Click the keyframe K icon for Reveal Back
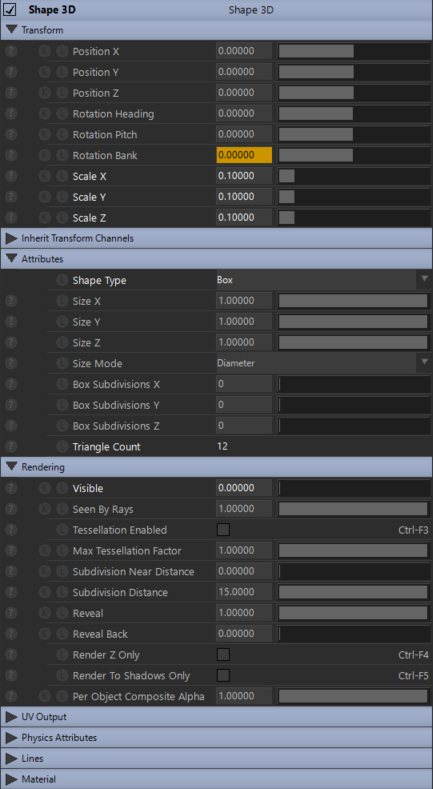Viewport: 433px width, 789px height. pyautogui.click(x=45, y=634)
